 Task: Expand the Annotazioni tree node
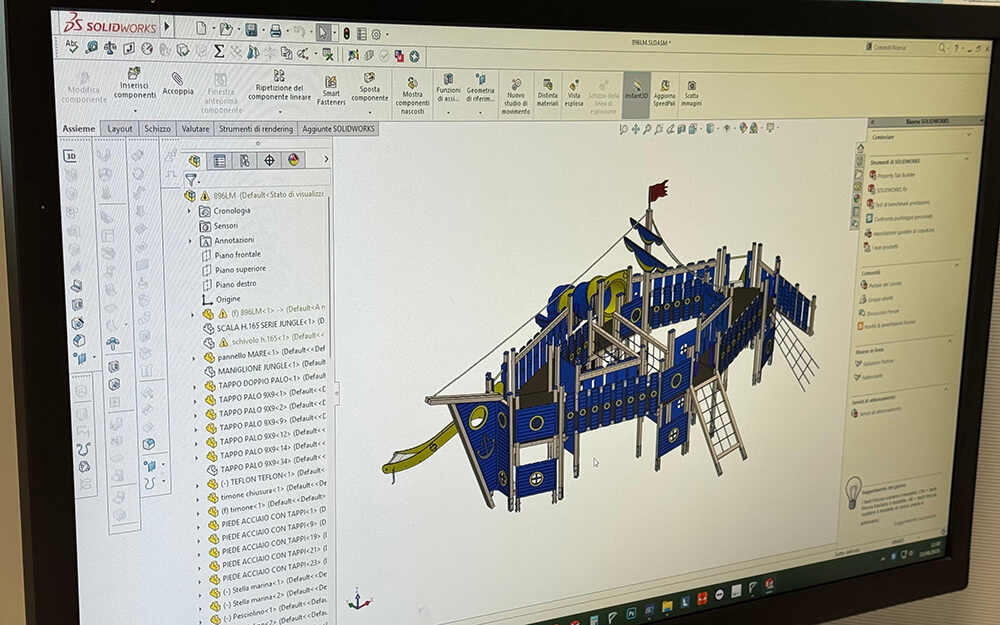(x=190, y=240)
